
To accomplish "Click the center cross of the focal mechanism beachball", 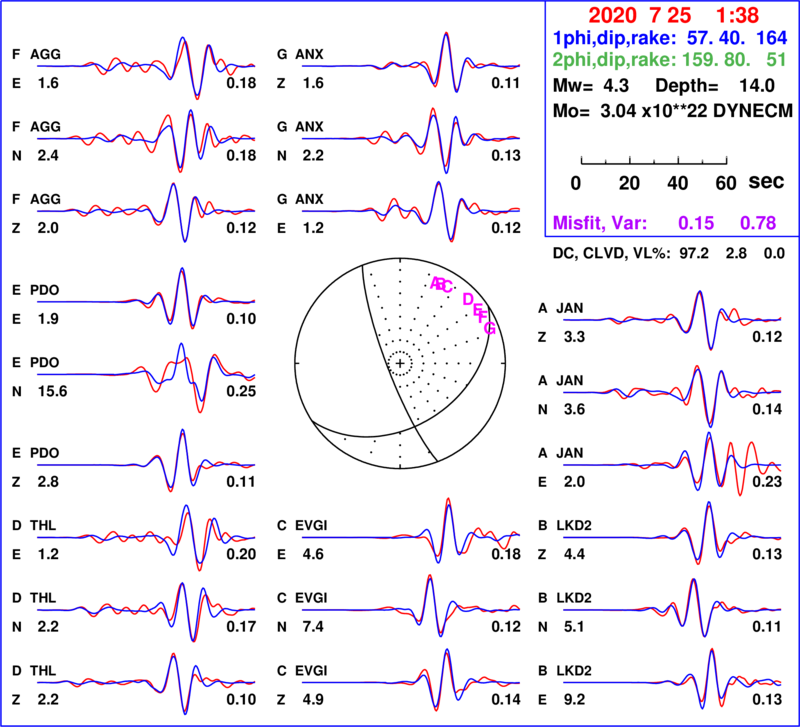I will pyautogui.click(x=400, y=363).
